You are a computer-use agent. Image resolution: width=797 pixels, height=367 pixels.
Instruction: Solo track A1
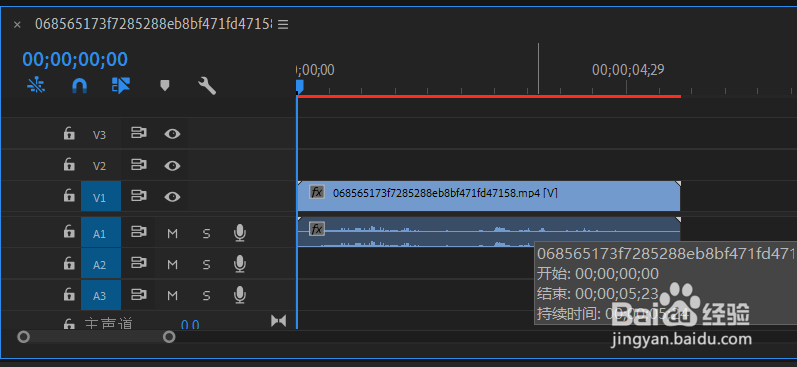(x=206, y=233)
